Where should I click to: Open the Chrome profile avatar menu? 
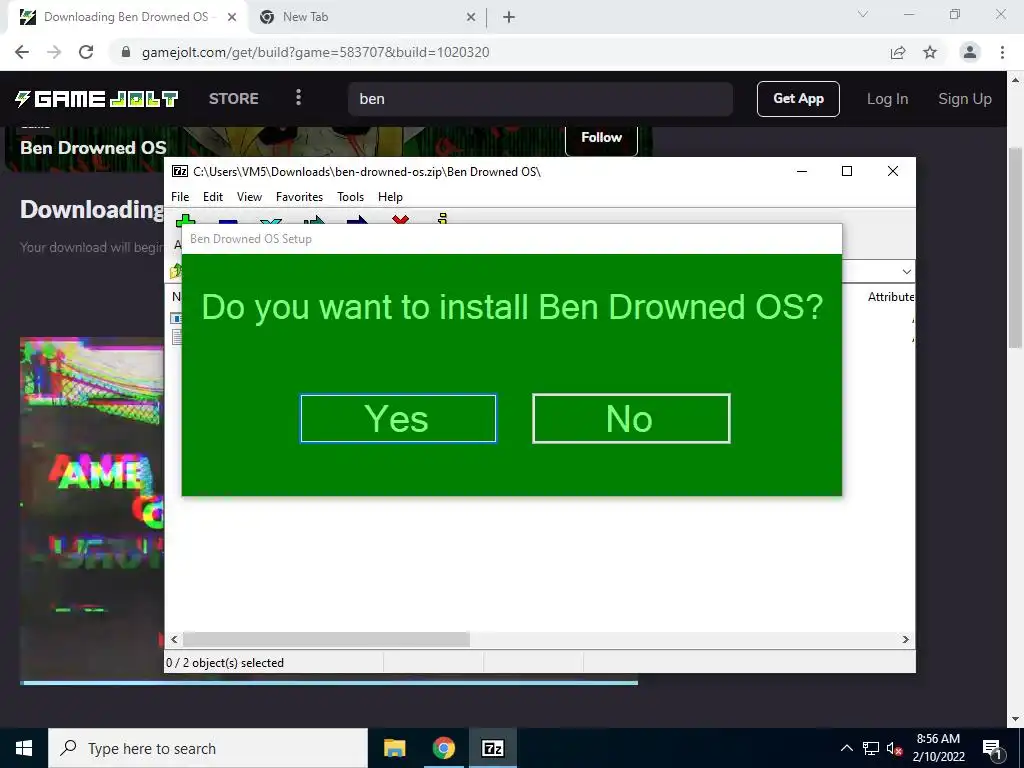[970, 52]
